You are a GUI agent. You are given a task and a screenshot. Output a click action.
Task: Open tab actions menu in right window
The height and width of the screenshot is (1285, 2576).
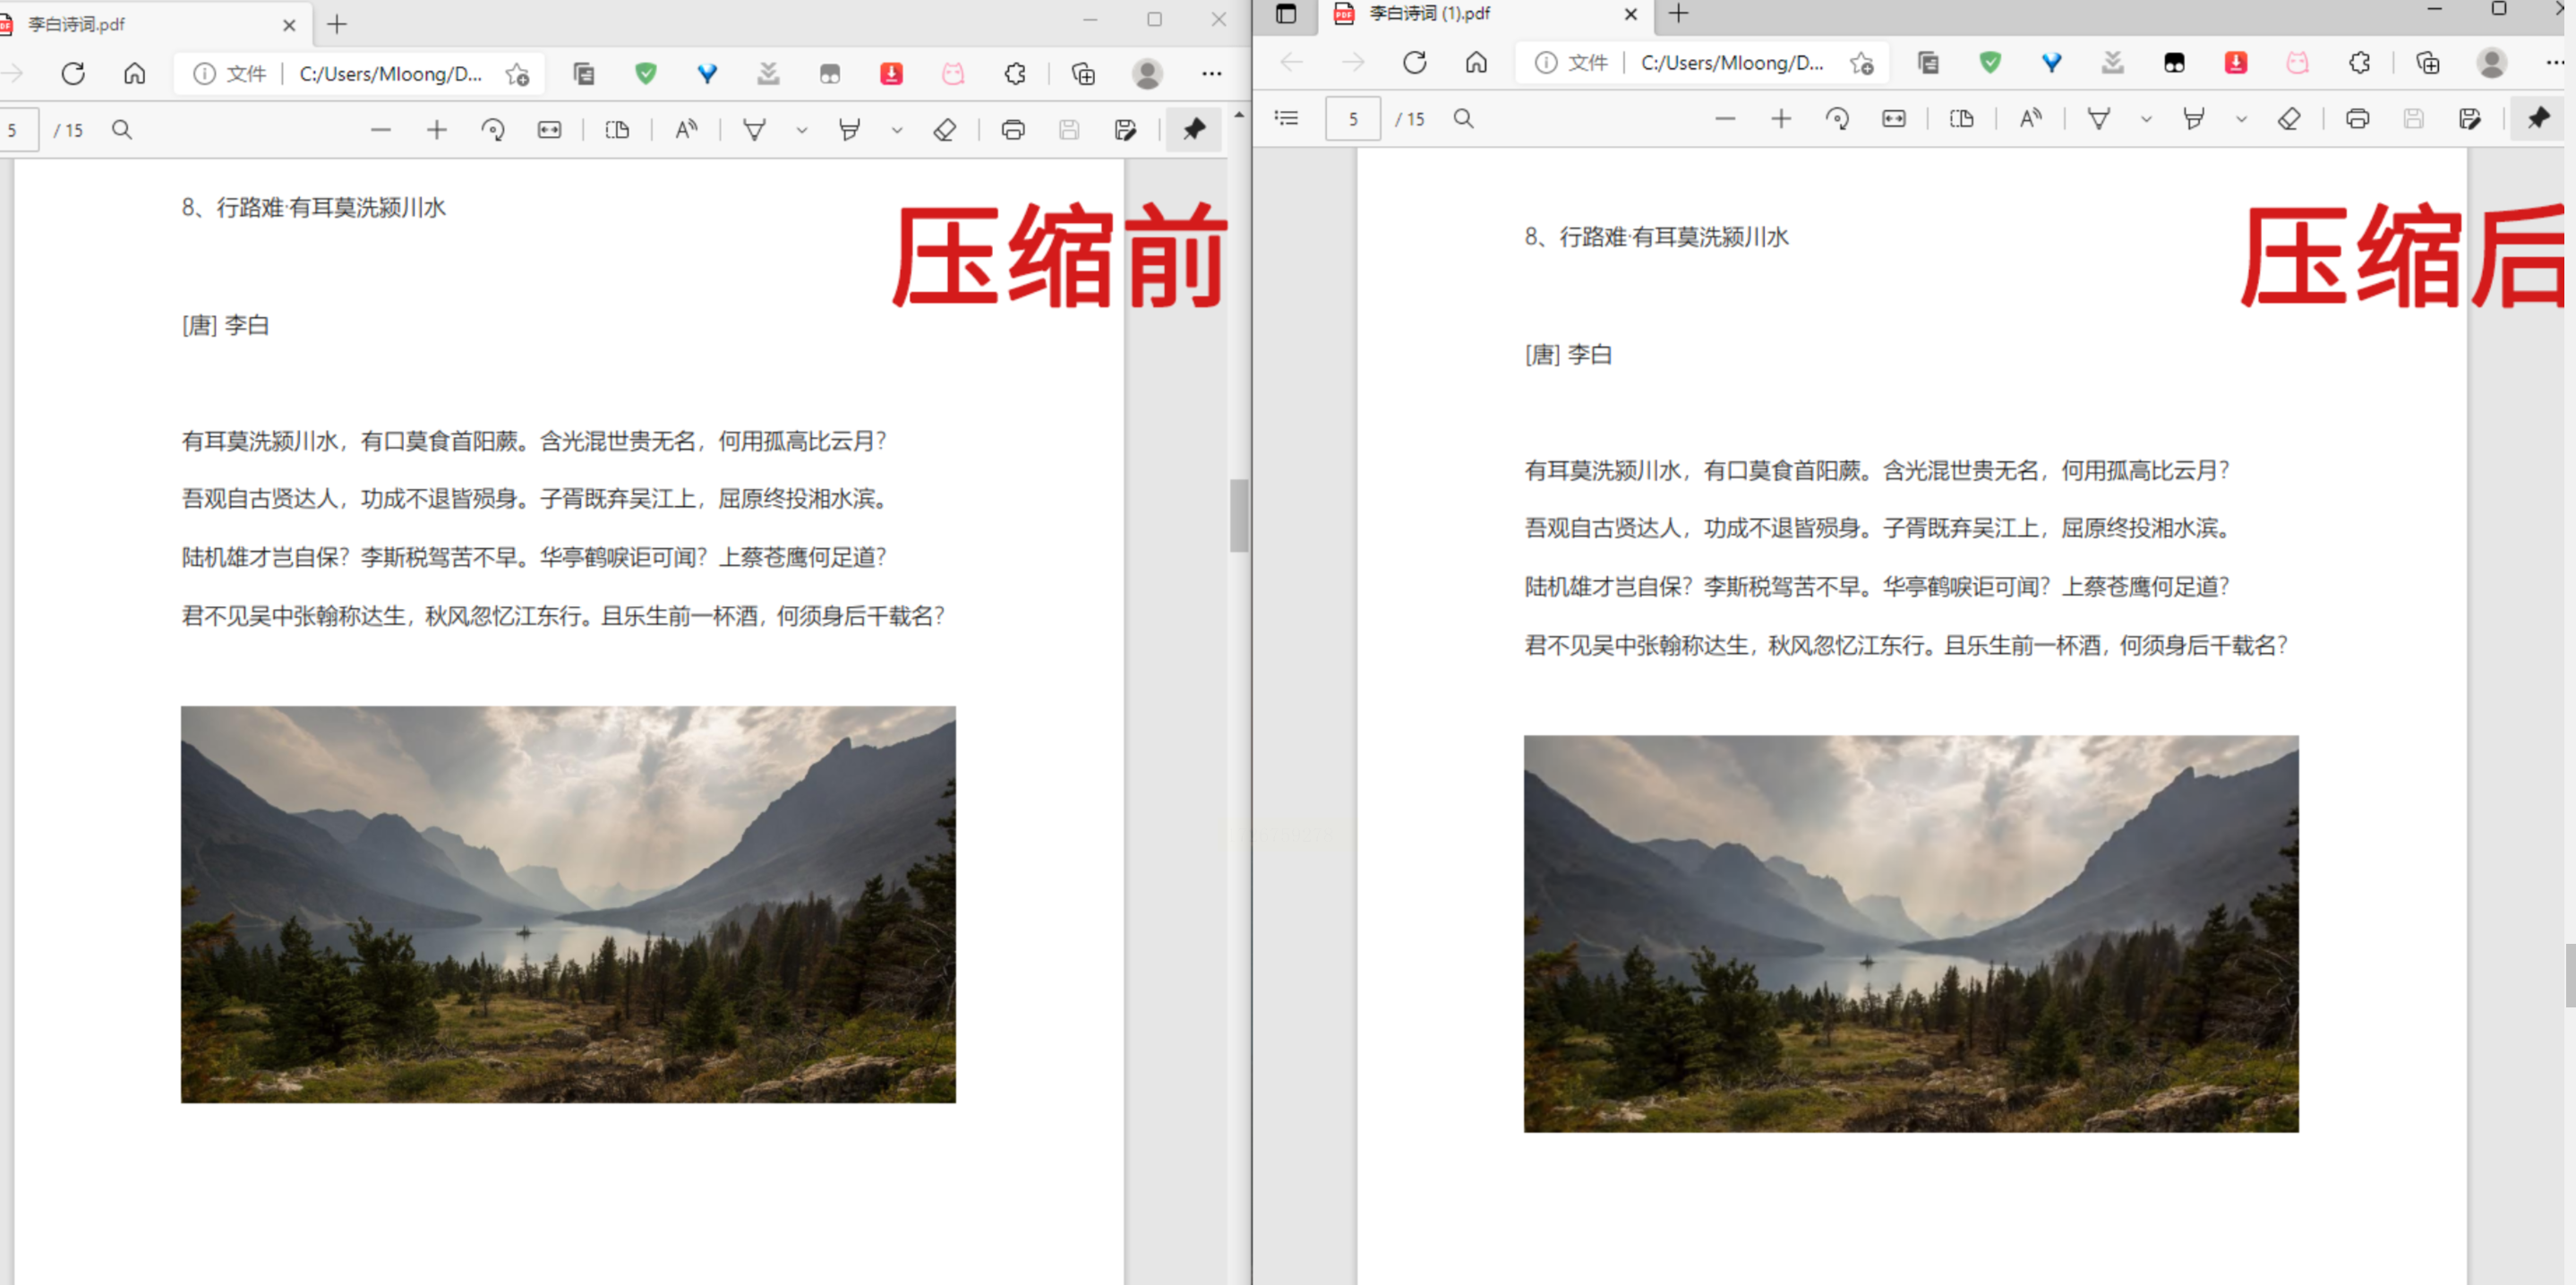coord(1286,13)
